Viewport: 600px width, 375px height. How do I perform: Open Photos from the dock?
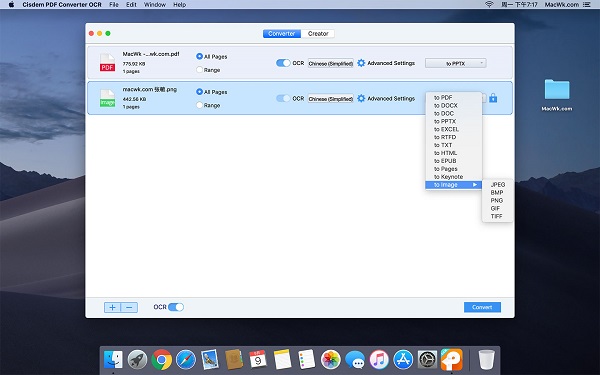pyautogui.click(x=331, y=360)
